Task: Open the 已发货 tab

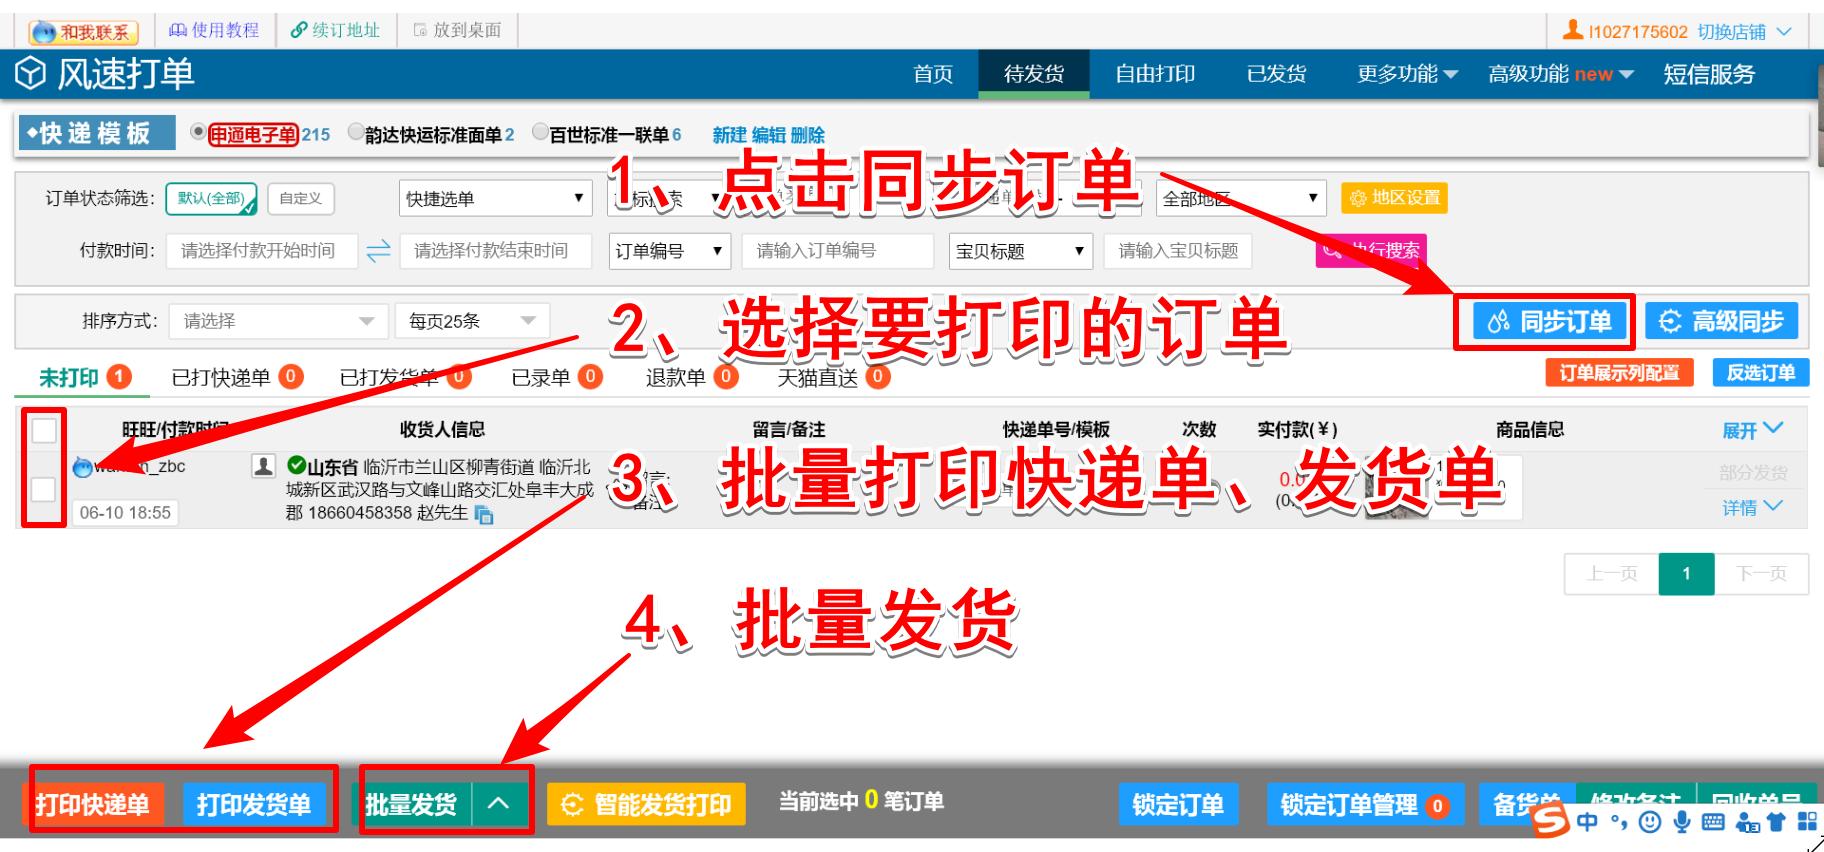Action: click(x=1276, y=74)
